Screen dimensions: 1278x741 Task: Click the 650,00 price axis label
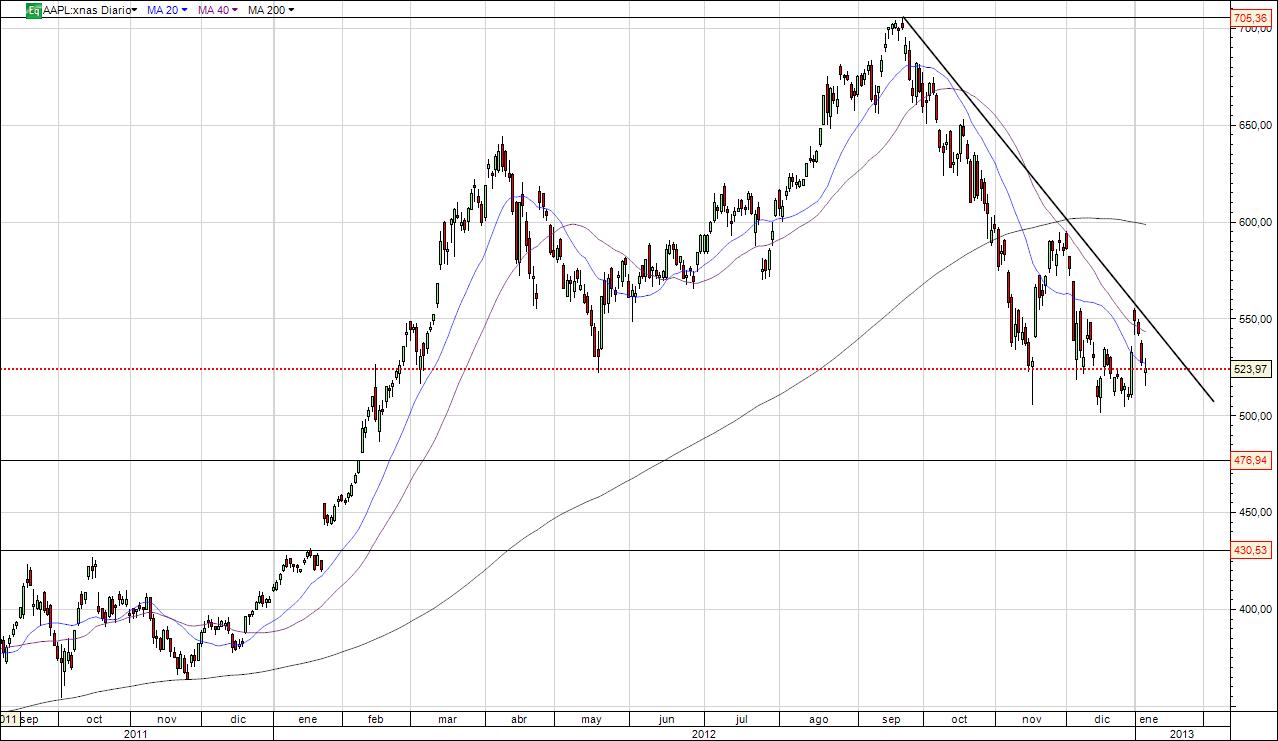pos(1254,126)
